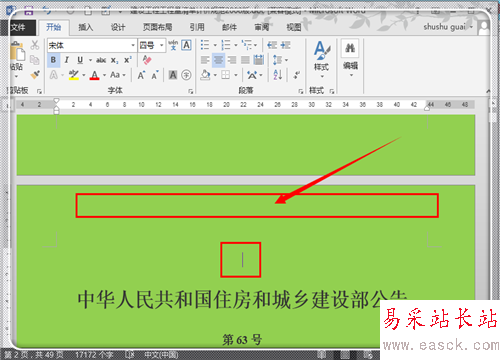
Task: Apply yellow text highlight color
Action: point(74,75)
